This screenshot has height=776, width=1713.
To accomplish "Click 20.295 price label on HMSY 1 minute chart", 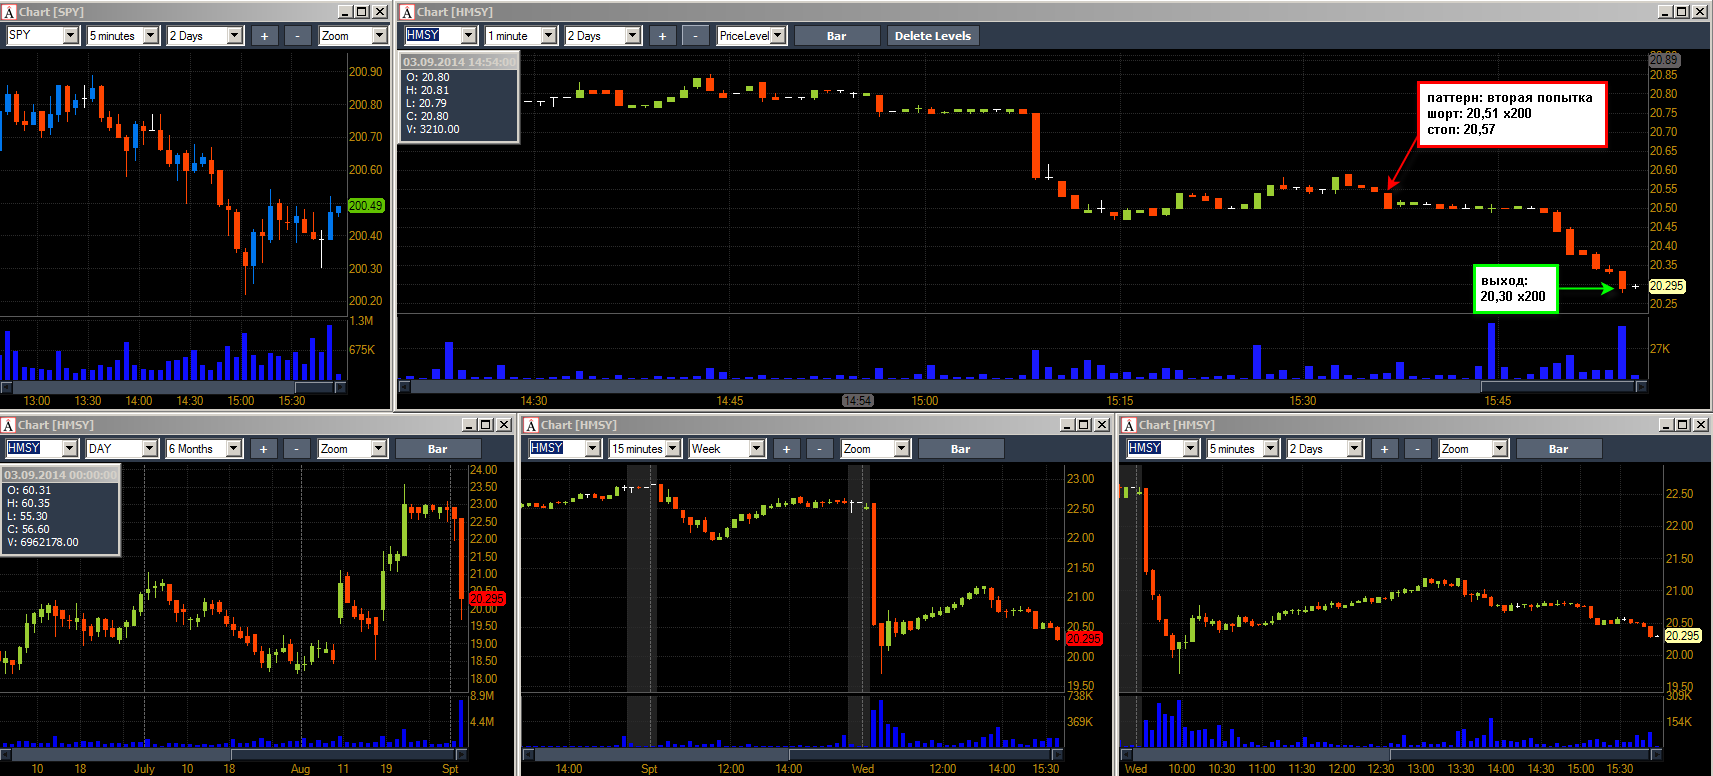I will click(1667, 286).
